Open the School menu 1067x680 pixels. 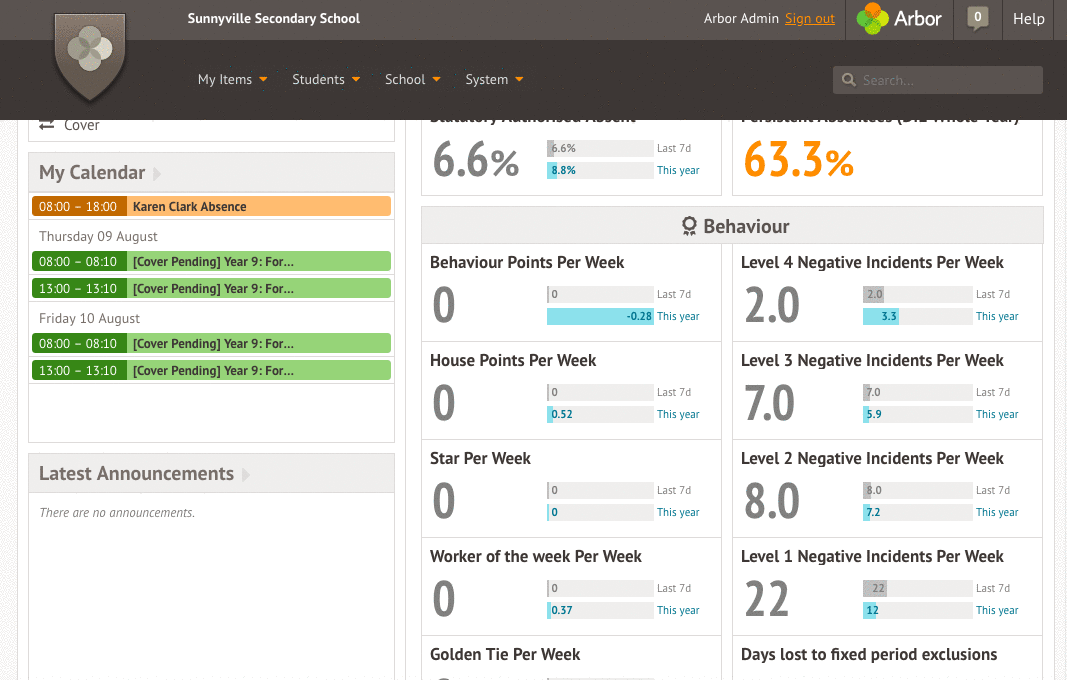412,79
